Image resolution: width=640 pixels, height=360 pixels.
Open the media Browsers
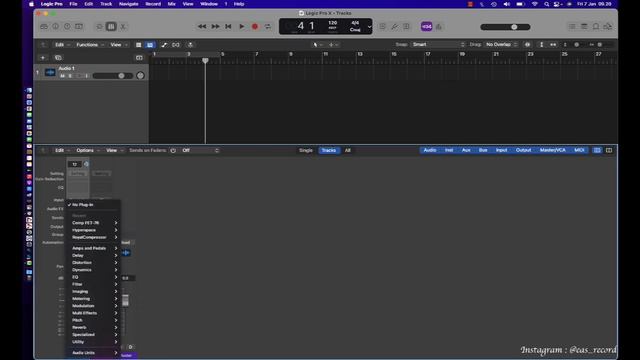[608, 27]
